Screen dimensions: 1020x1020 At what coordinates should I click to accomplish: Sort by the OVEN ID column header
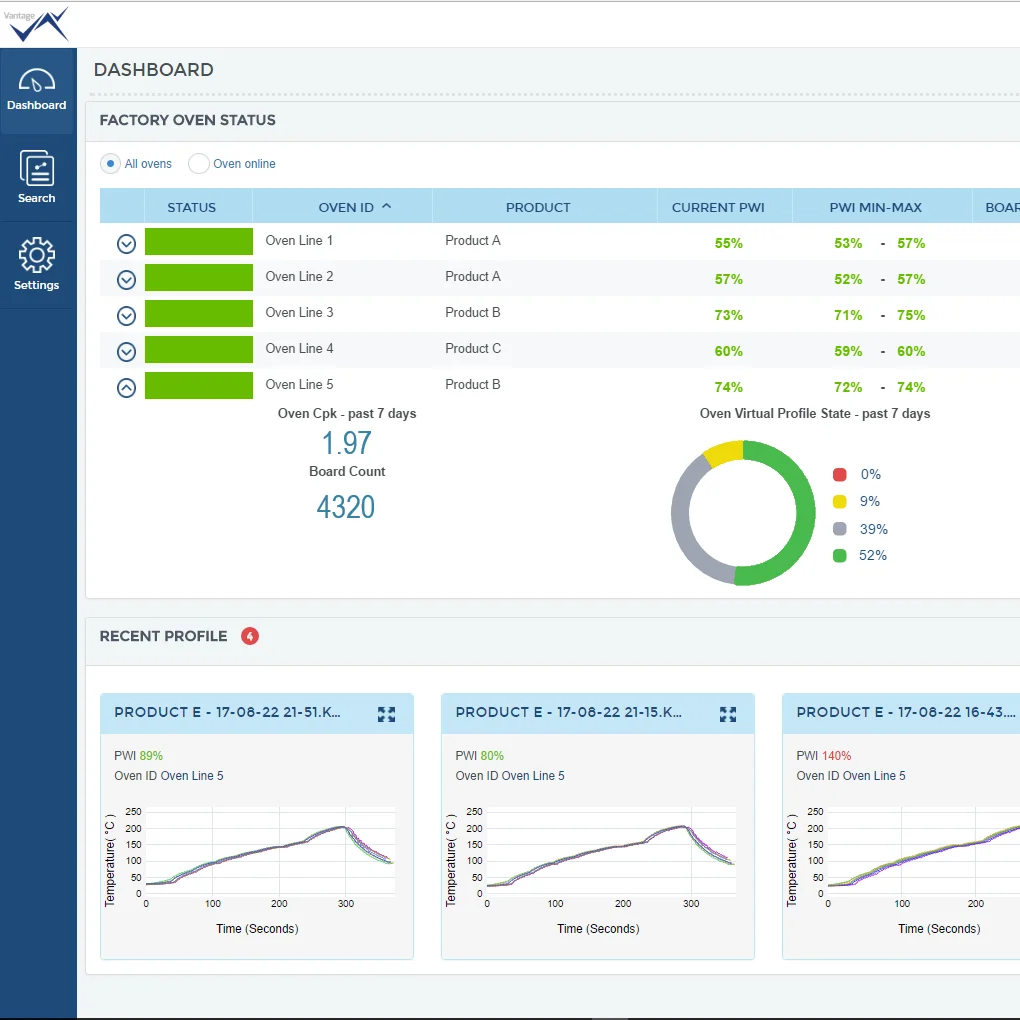click(342, 207)
